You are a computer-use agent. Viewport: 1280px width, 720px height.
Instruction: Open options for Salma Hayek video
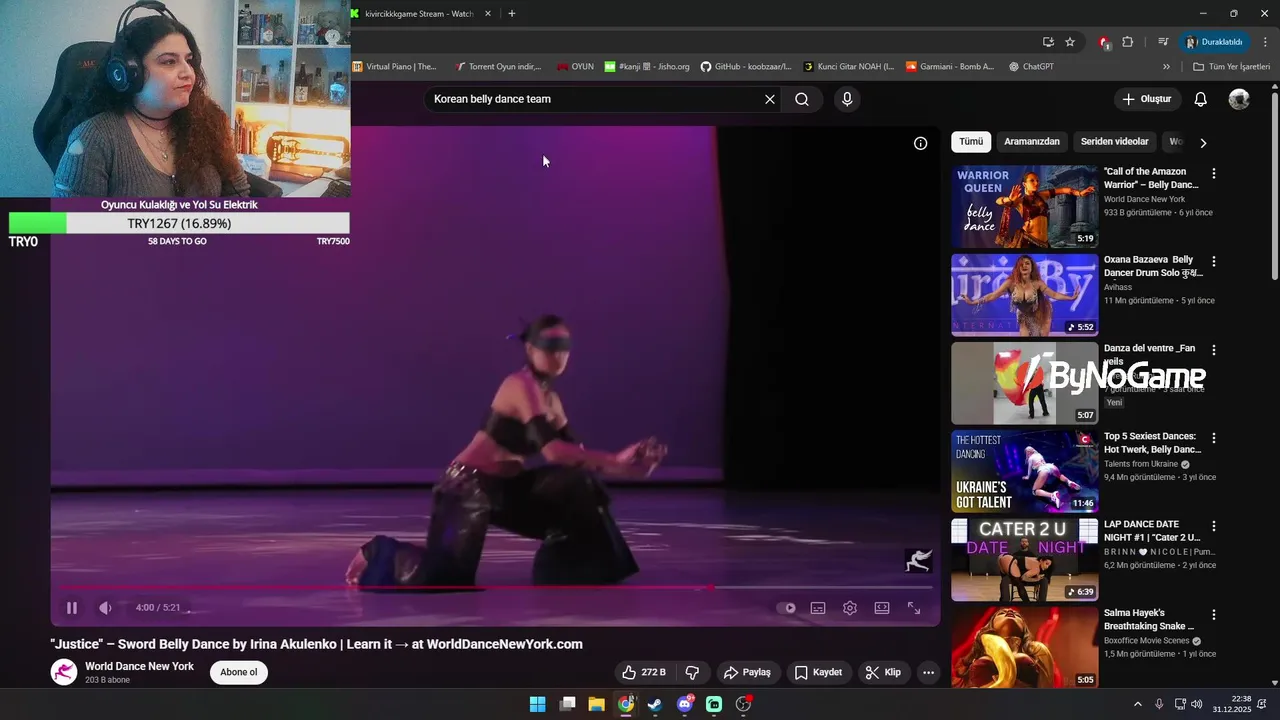pos(1214,615)
